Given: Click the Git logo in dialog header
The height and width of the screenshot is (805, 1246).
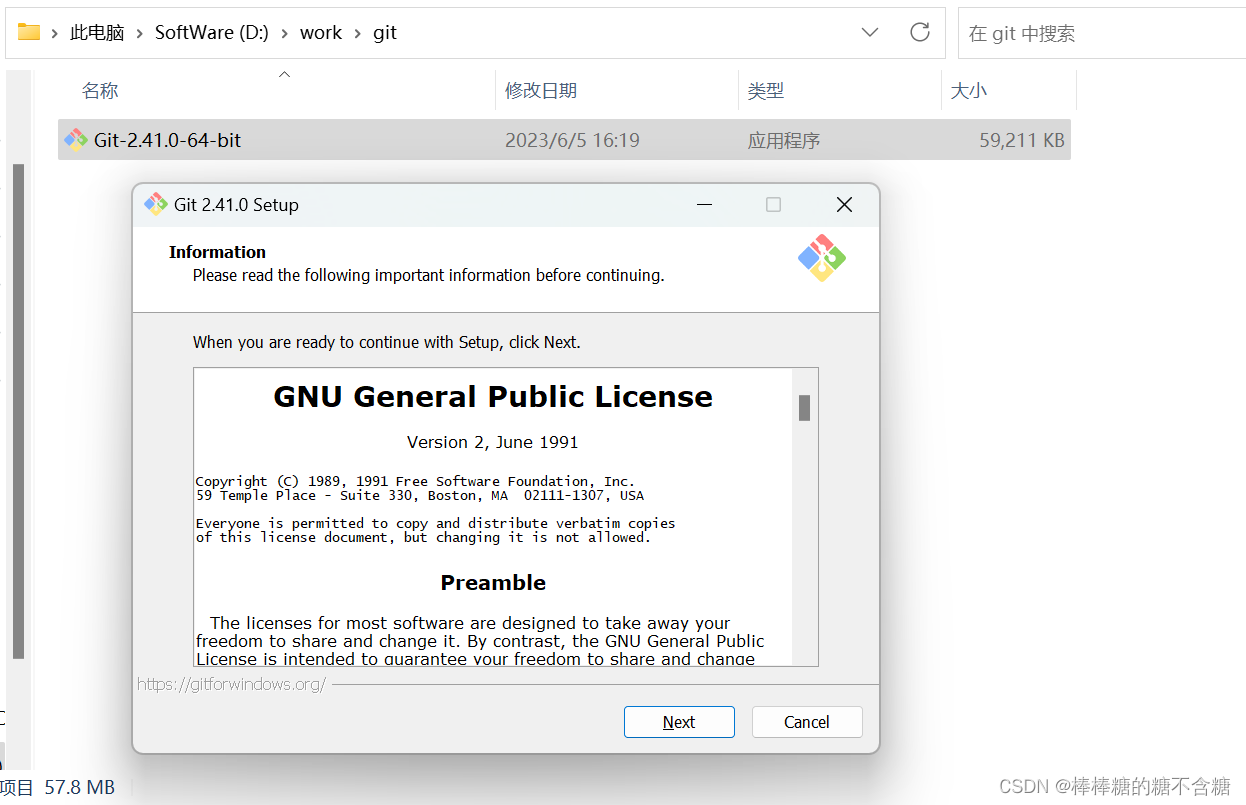Looking at the screenshot, I should pyautogui.click(x=822, y=258).
